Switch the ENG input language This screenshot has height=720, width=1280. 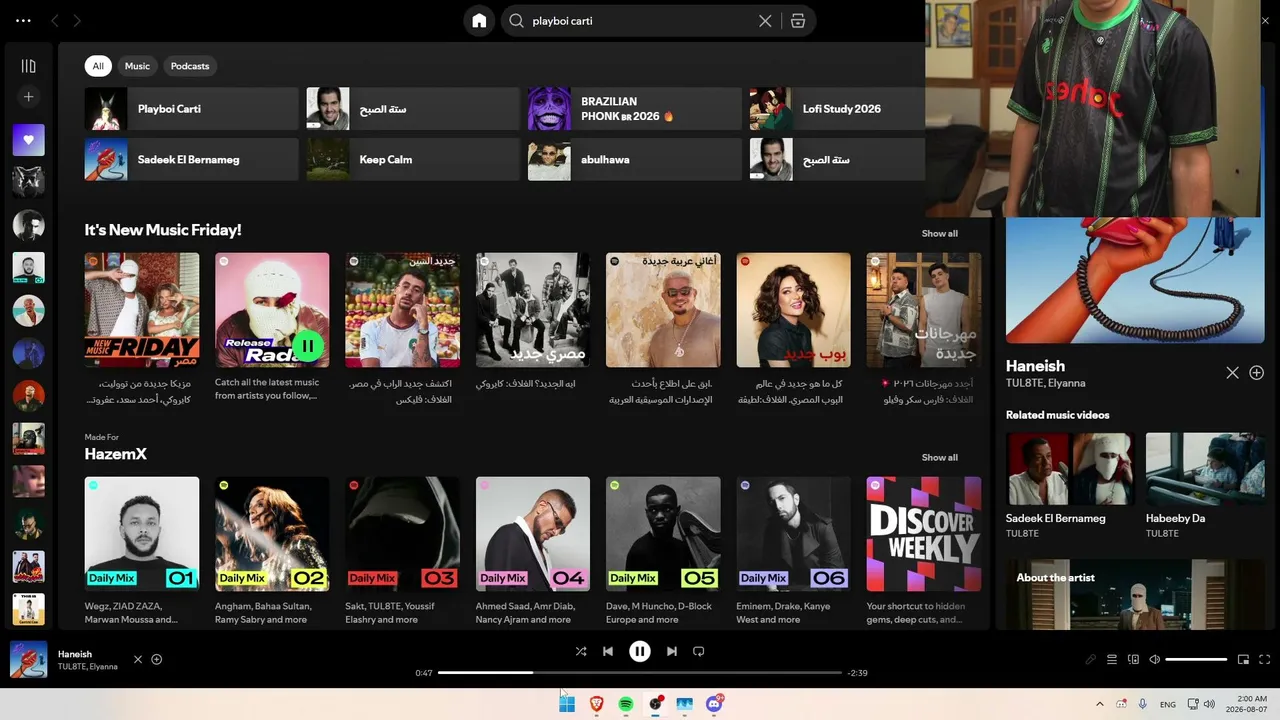tap(1168, 704)
